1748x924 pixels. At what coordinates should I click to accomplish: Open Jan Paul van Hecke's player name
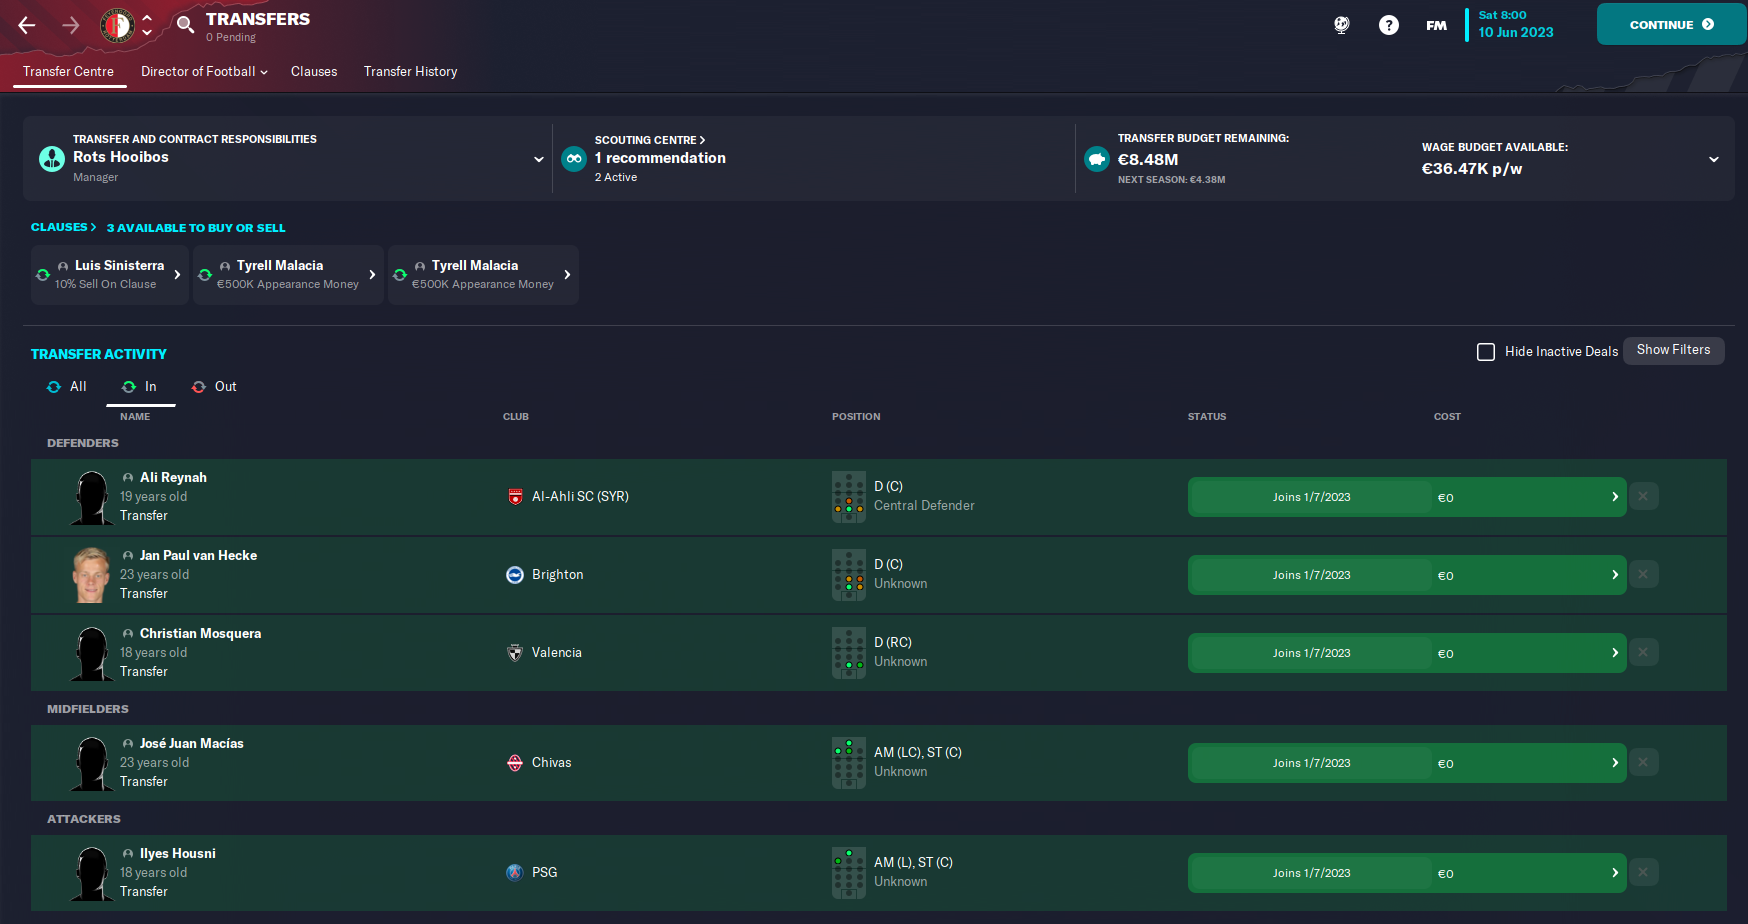pyautogui.click(x=198, y=555)
